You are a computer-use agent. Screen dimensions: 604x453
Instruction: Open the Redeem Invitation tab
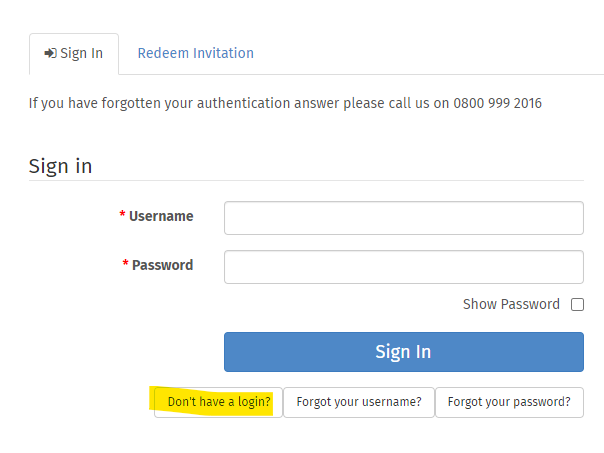[196, 53]
